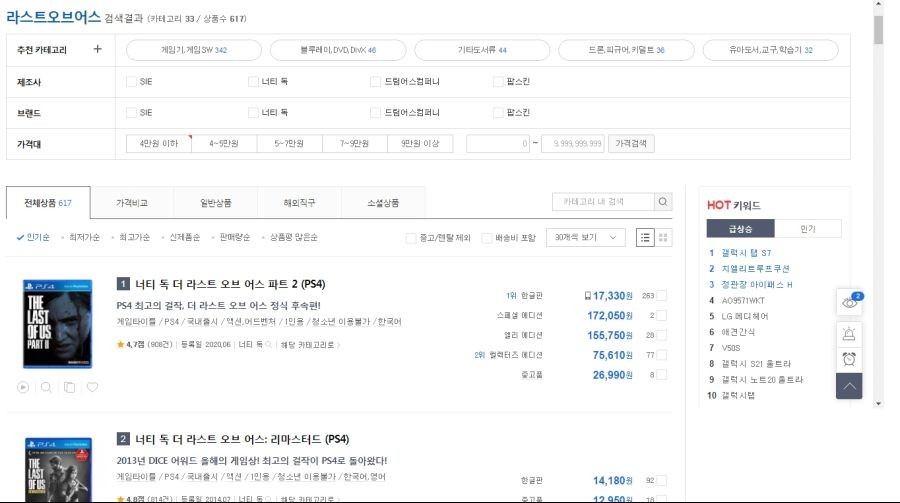Open hot keyword 갤럭시 S21 울트라
This screenshot has width=900, height=503.
(756, 363)
